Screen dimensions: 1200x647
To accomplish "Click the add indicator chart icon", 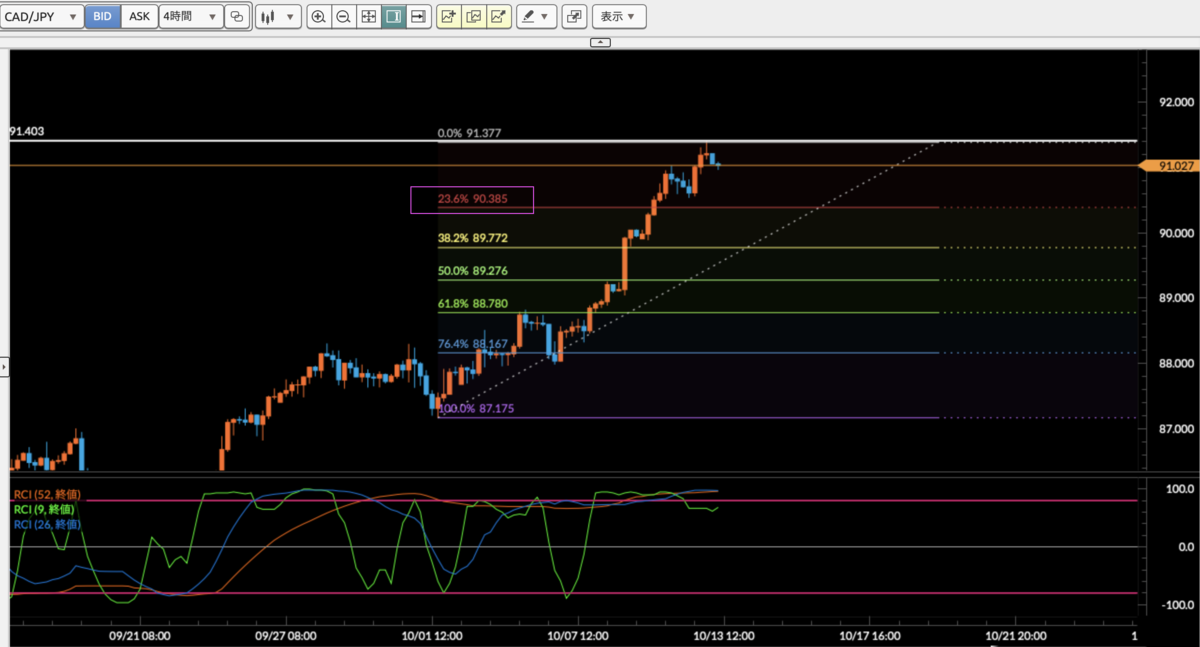I will coord(449,16).
